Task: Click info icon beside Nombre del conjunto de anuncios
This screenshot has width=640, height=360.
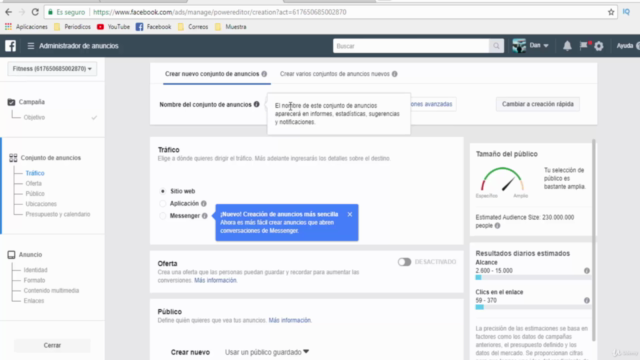Action: [x=256, y=104]
